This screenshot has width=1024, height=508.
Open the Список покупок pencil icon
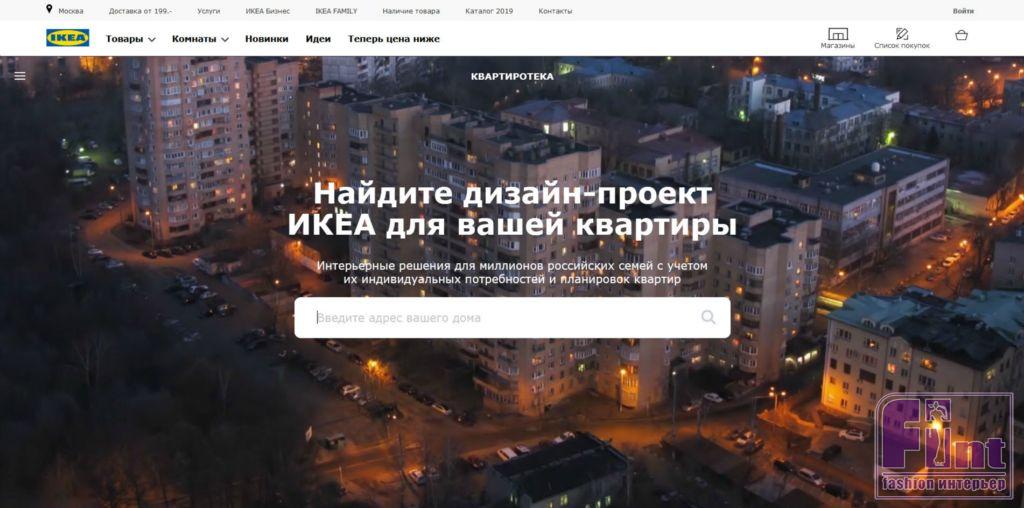pos(902,33)
